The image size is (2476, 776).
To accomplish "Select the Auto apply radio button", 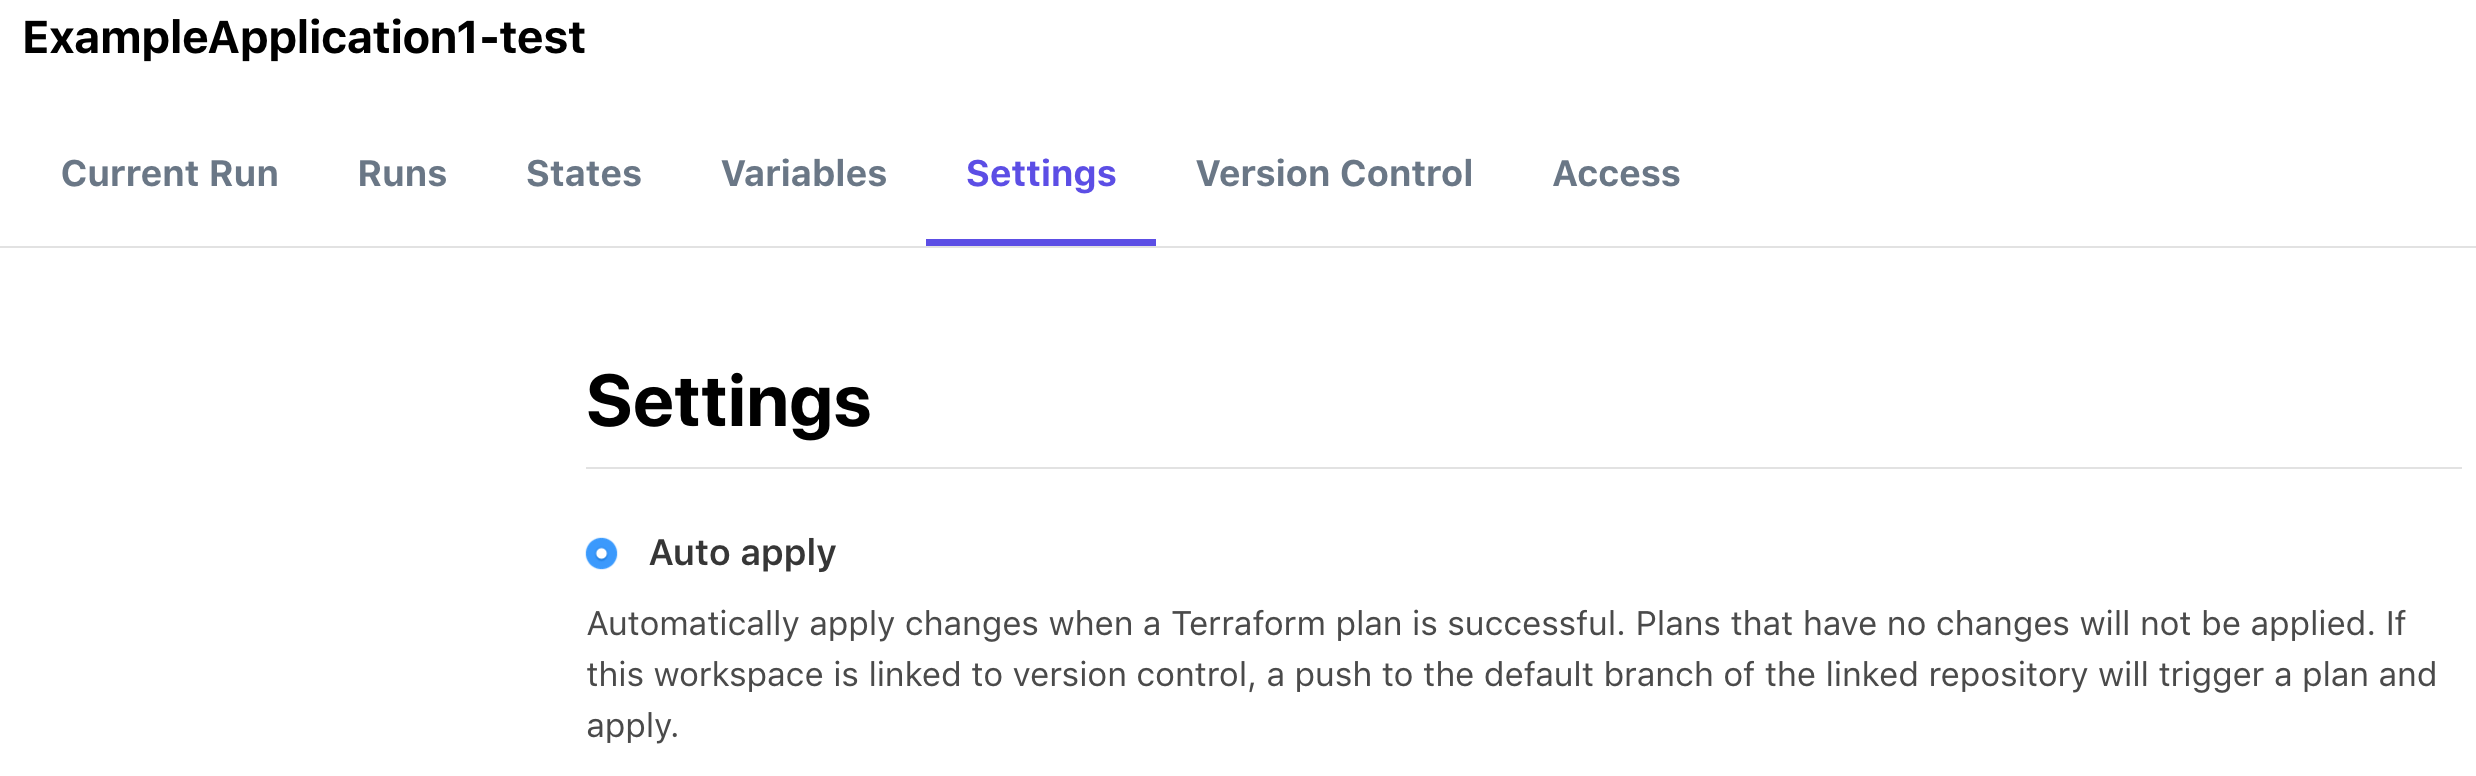I will click(x=602, y=553).
